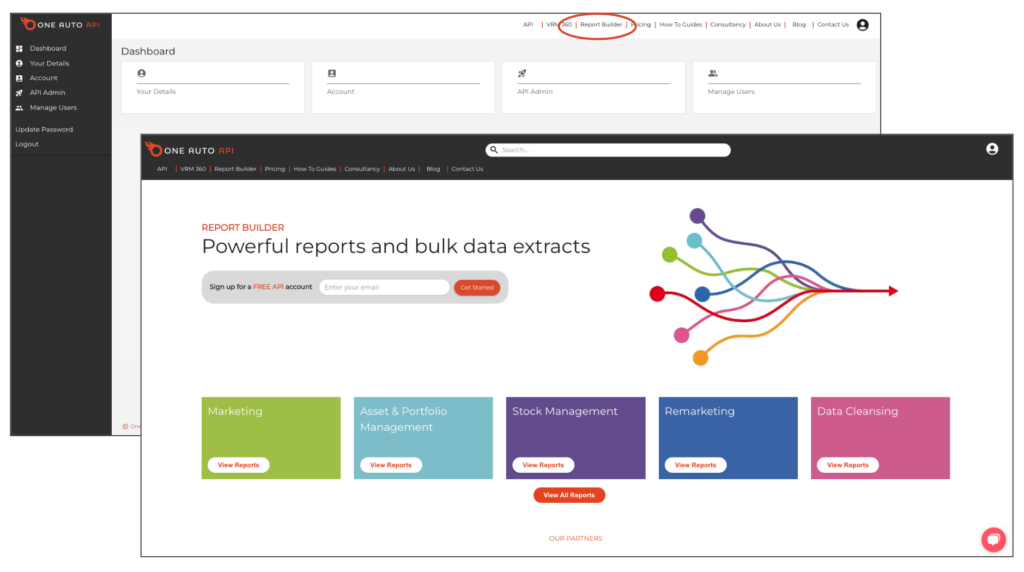1024x572 pixels.
Task: Open Consultancy in dashboard top nav
Action: tap(728, 25)
